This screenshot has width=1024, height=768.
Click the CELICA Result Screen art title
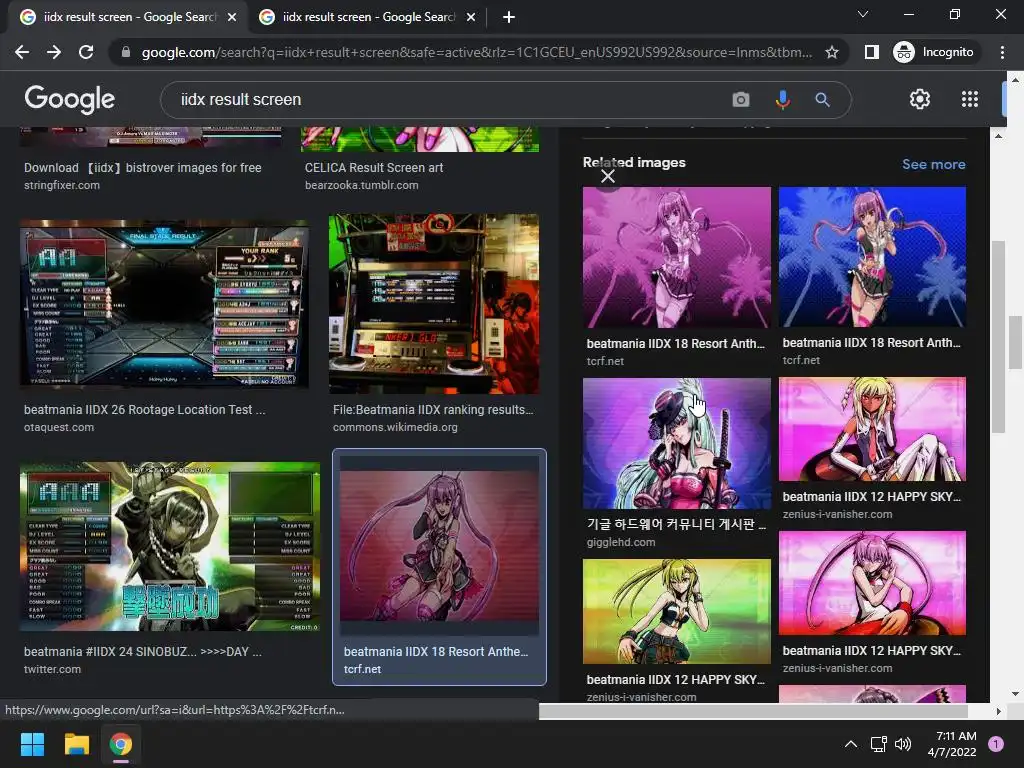(x=374, y=168)
